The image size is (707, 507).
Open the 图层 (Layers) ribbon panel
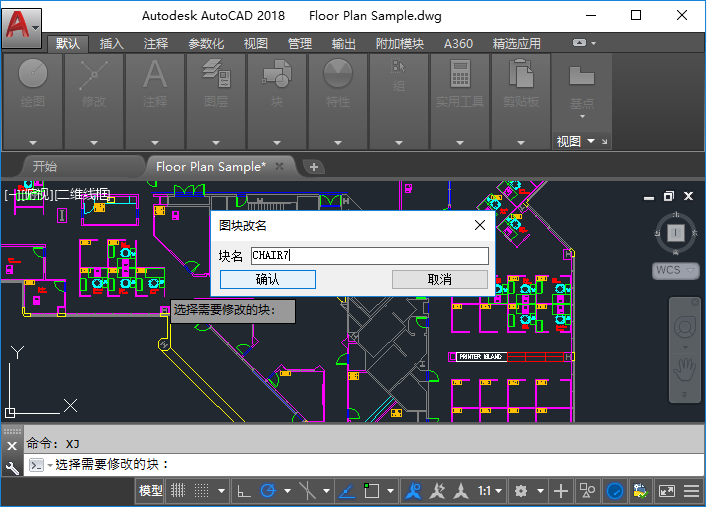click(216, 101)
